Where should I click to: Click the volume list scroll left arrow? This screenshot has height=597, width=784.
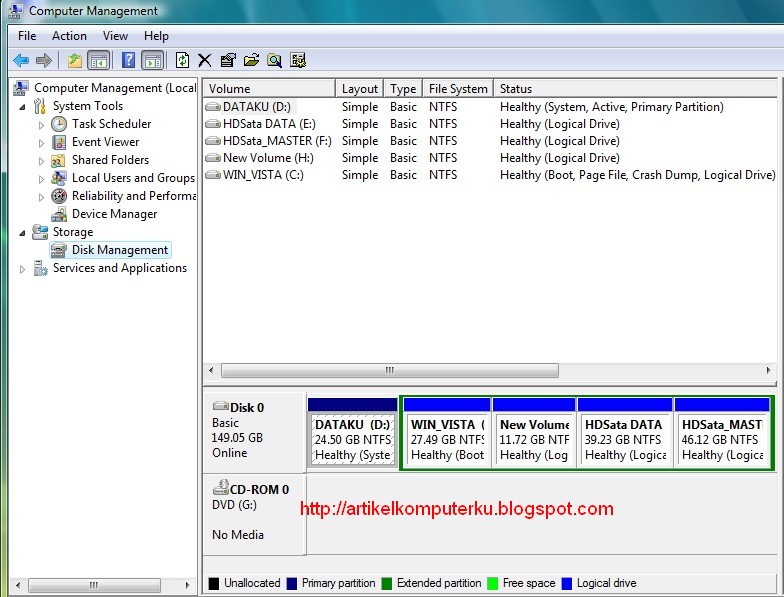tap(211, 370)
